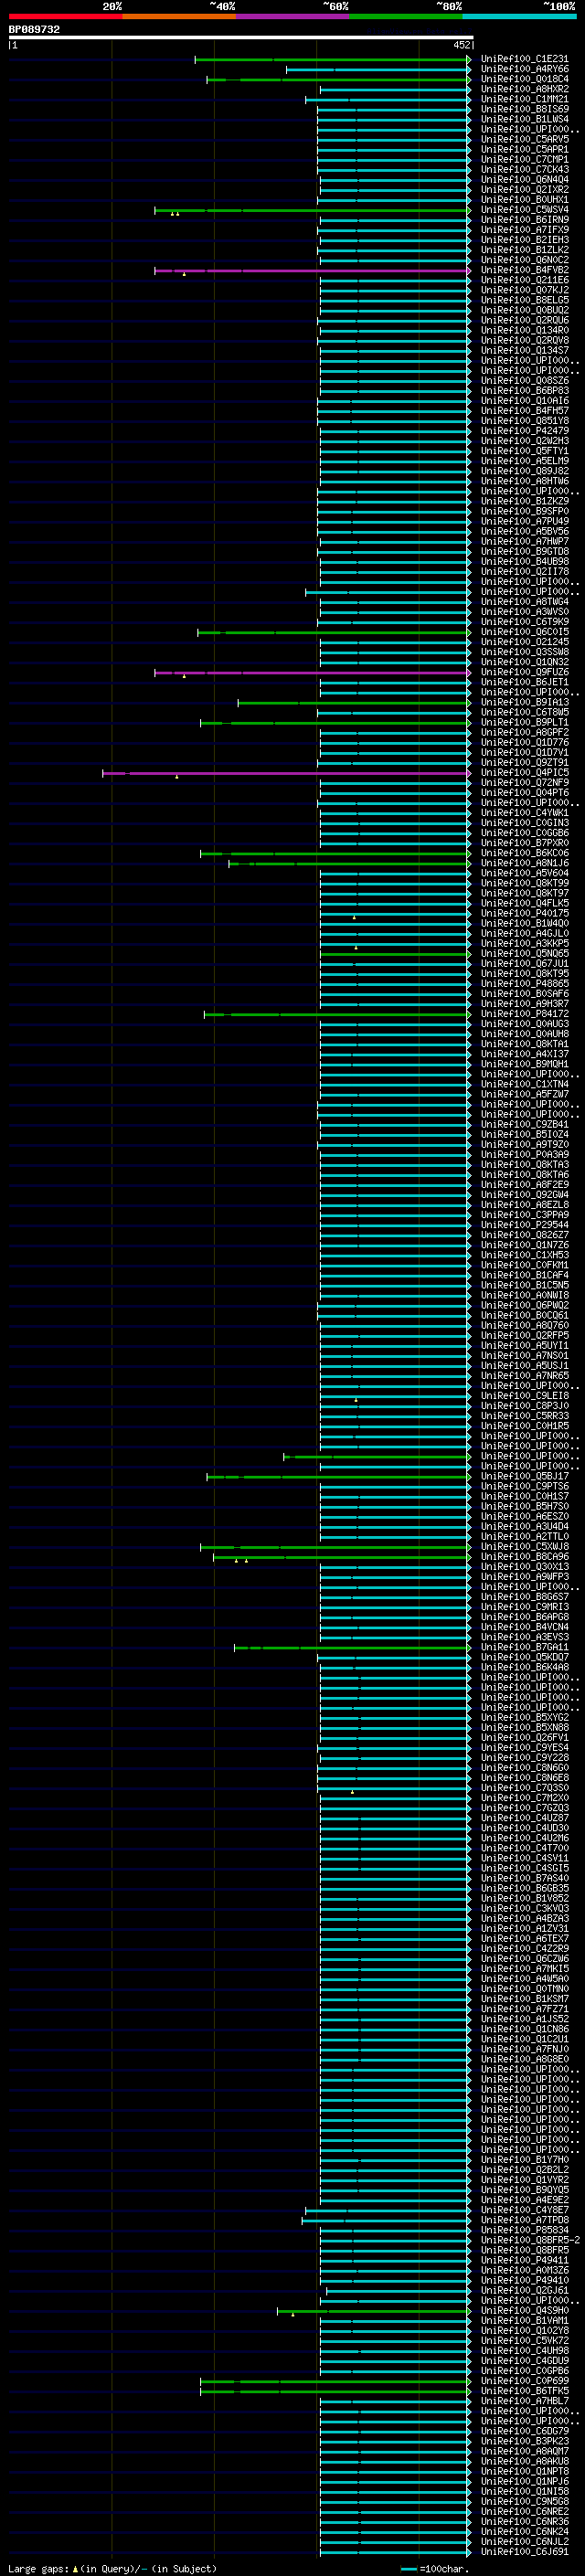
Task: Click the cyan alignment bar for C6J691
Action: (395, 2552)
